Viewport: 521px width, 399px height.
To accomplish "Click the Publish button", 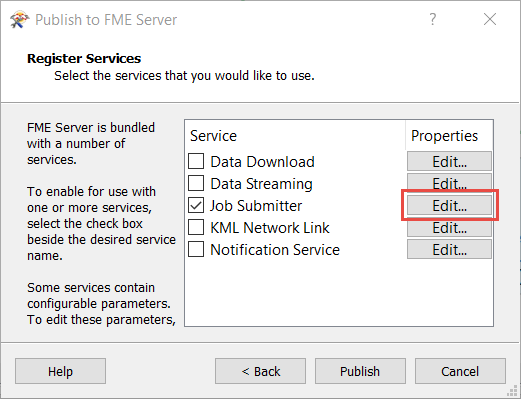I will pyautogui.click(x=360, y=371).
